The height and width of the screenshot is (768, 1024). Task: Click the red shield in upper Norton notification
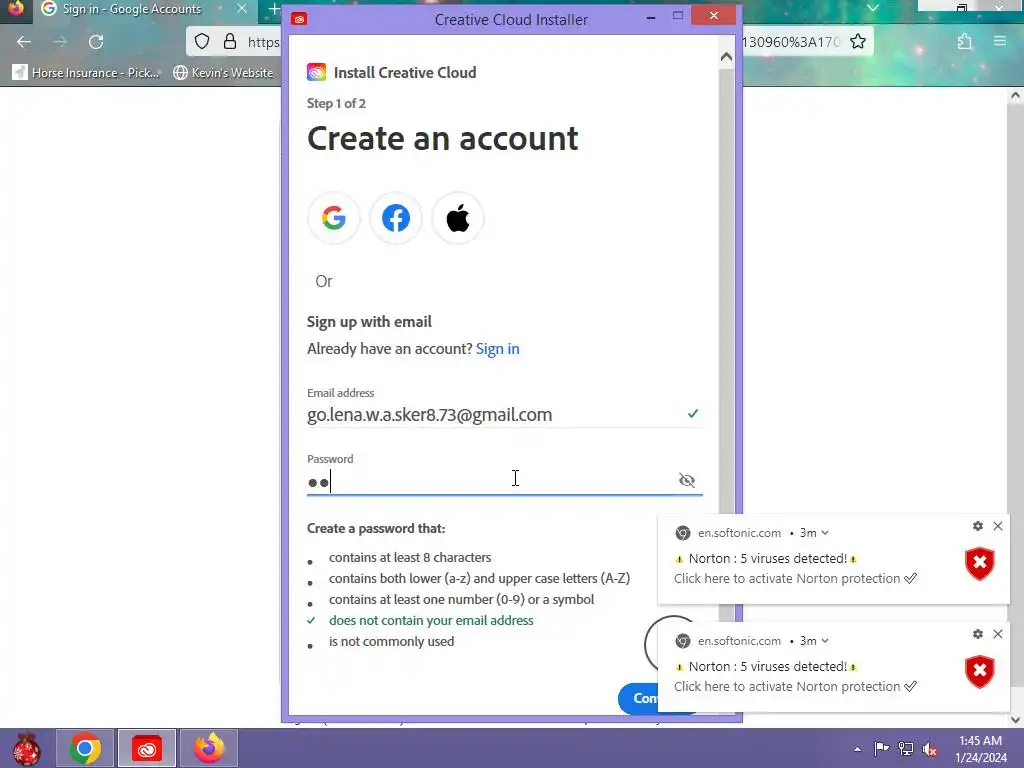(x=980, y=564)
